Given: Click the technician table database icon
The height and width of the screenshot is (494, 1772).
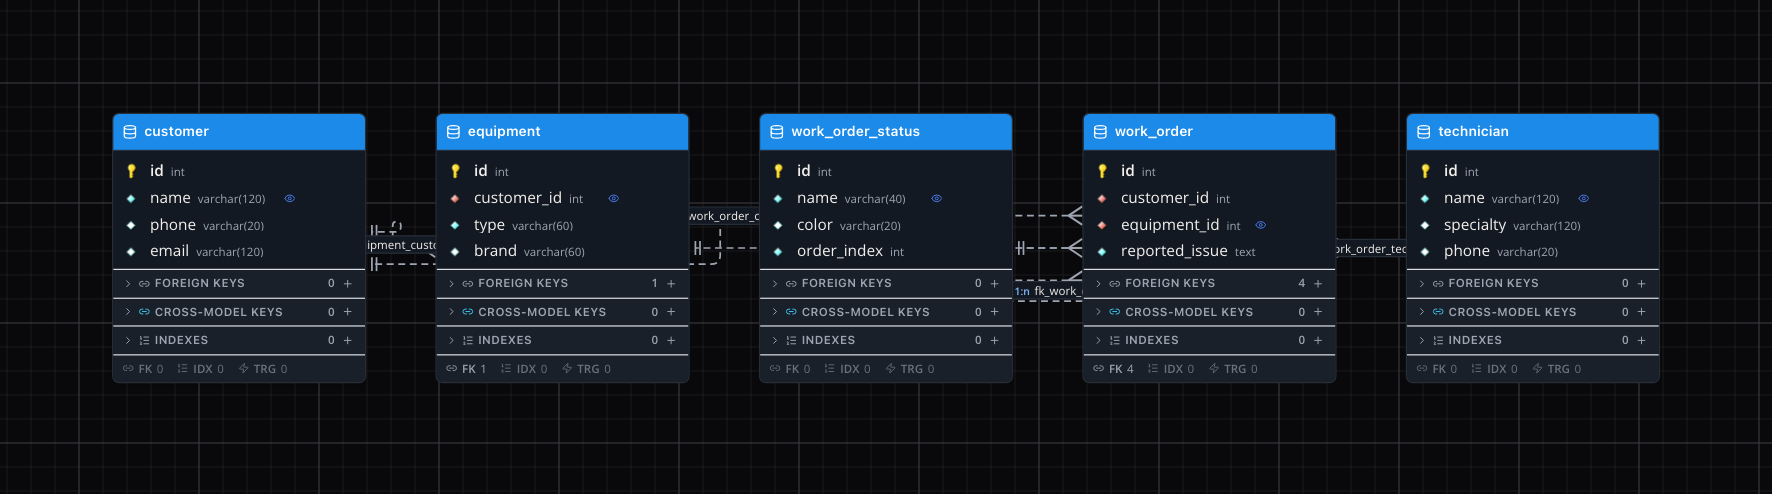Looking at the screenshot, I should click(1424, 132).
